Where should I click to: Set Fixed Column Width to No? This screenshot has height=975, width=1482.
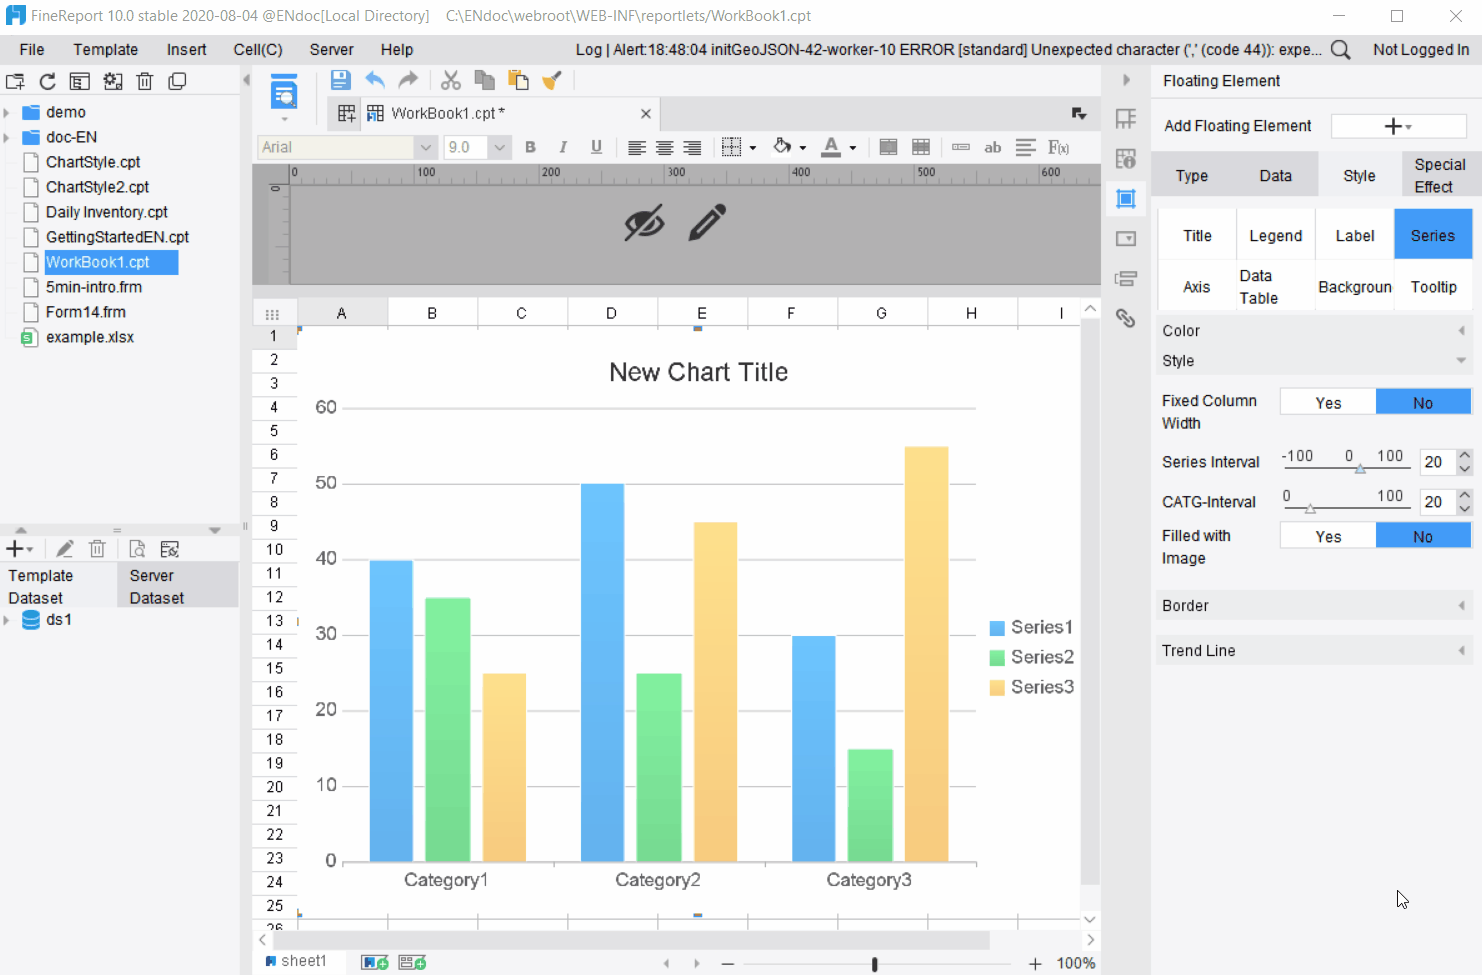(x=1423, y=402)
